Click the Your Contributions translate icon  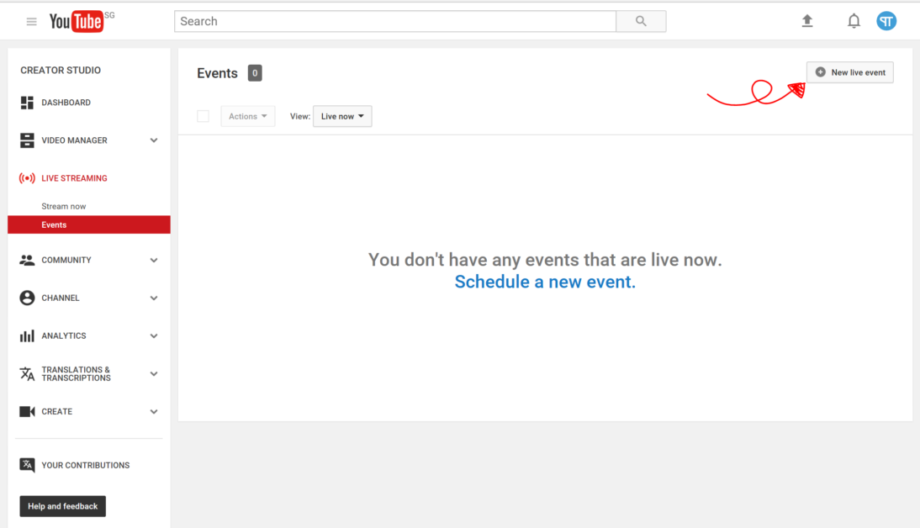[x=27, y=465]
